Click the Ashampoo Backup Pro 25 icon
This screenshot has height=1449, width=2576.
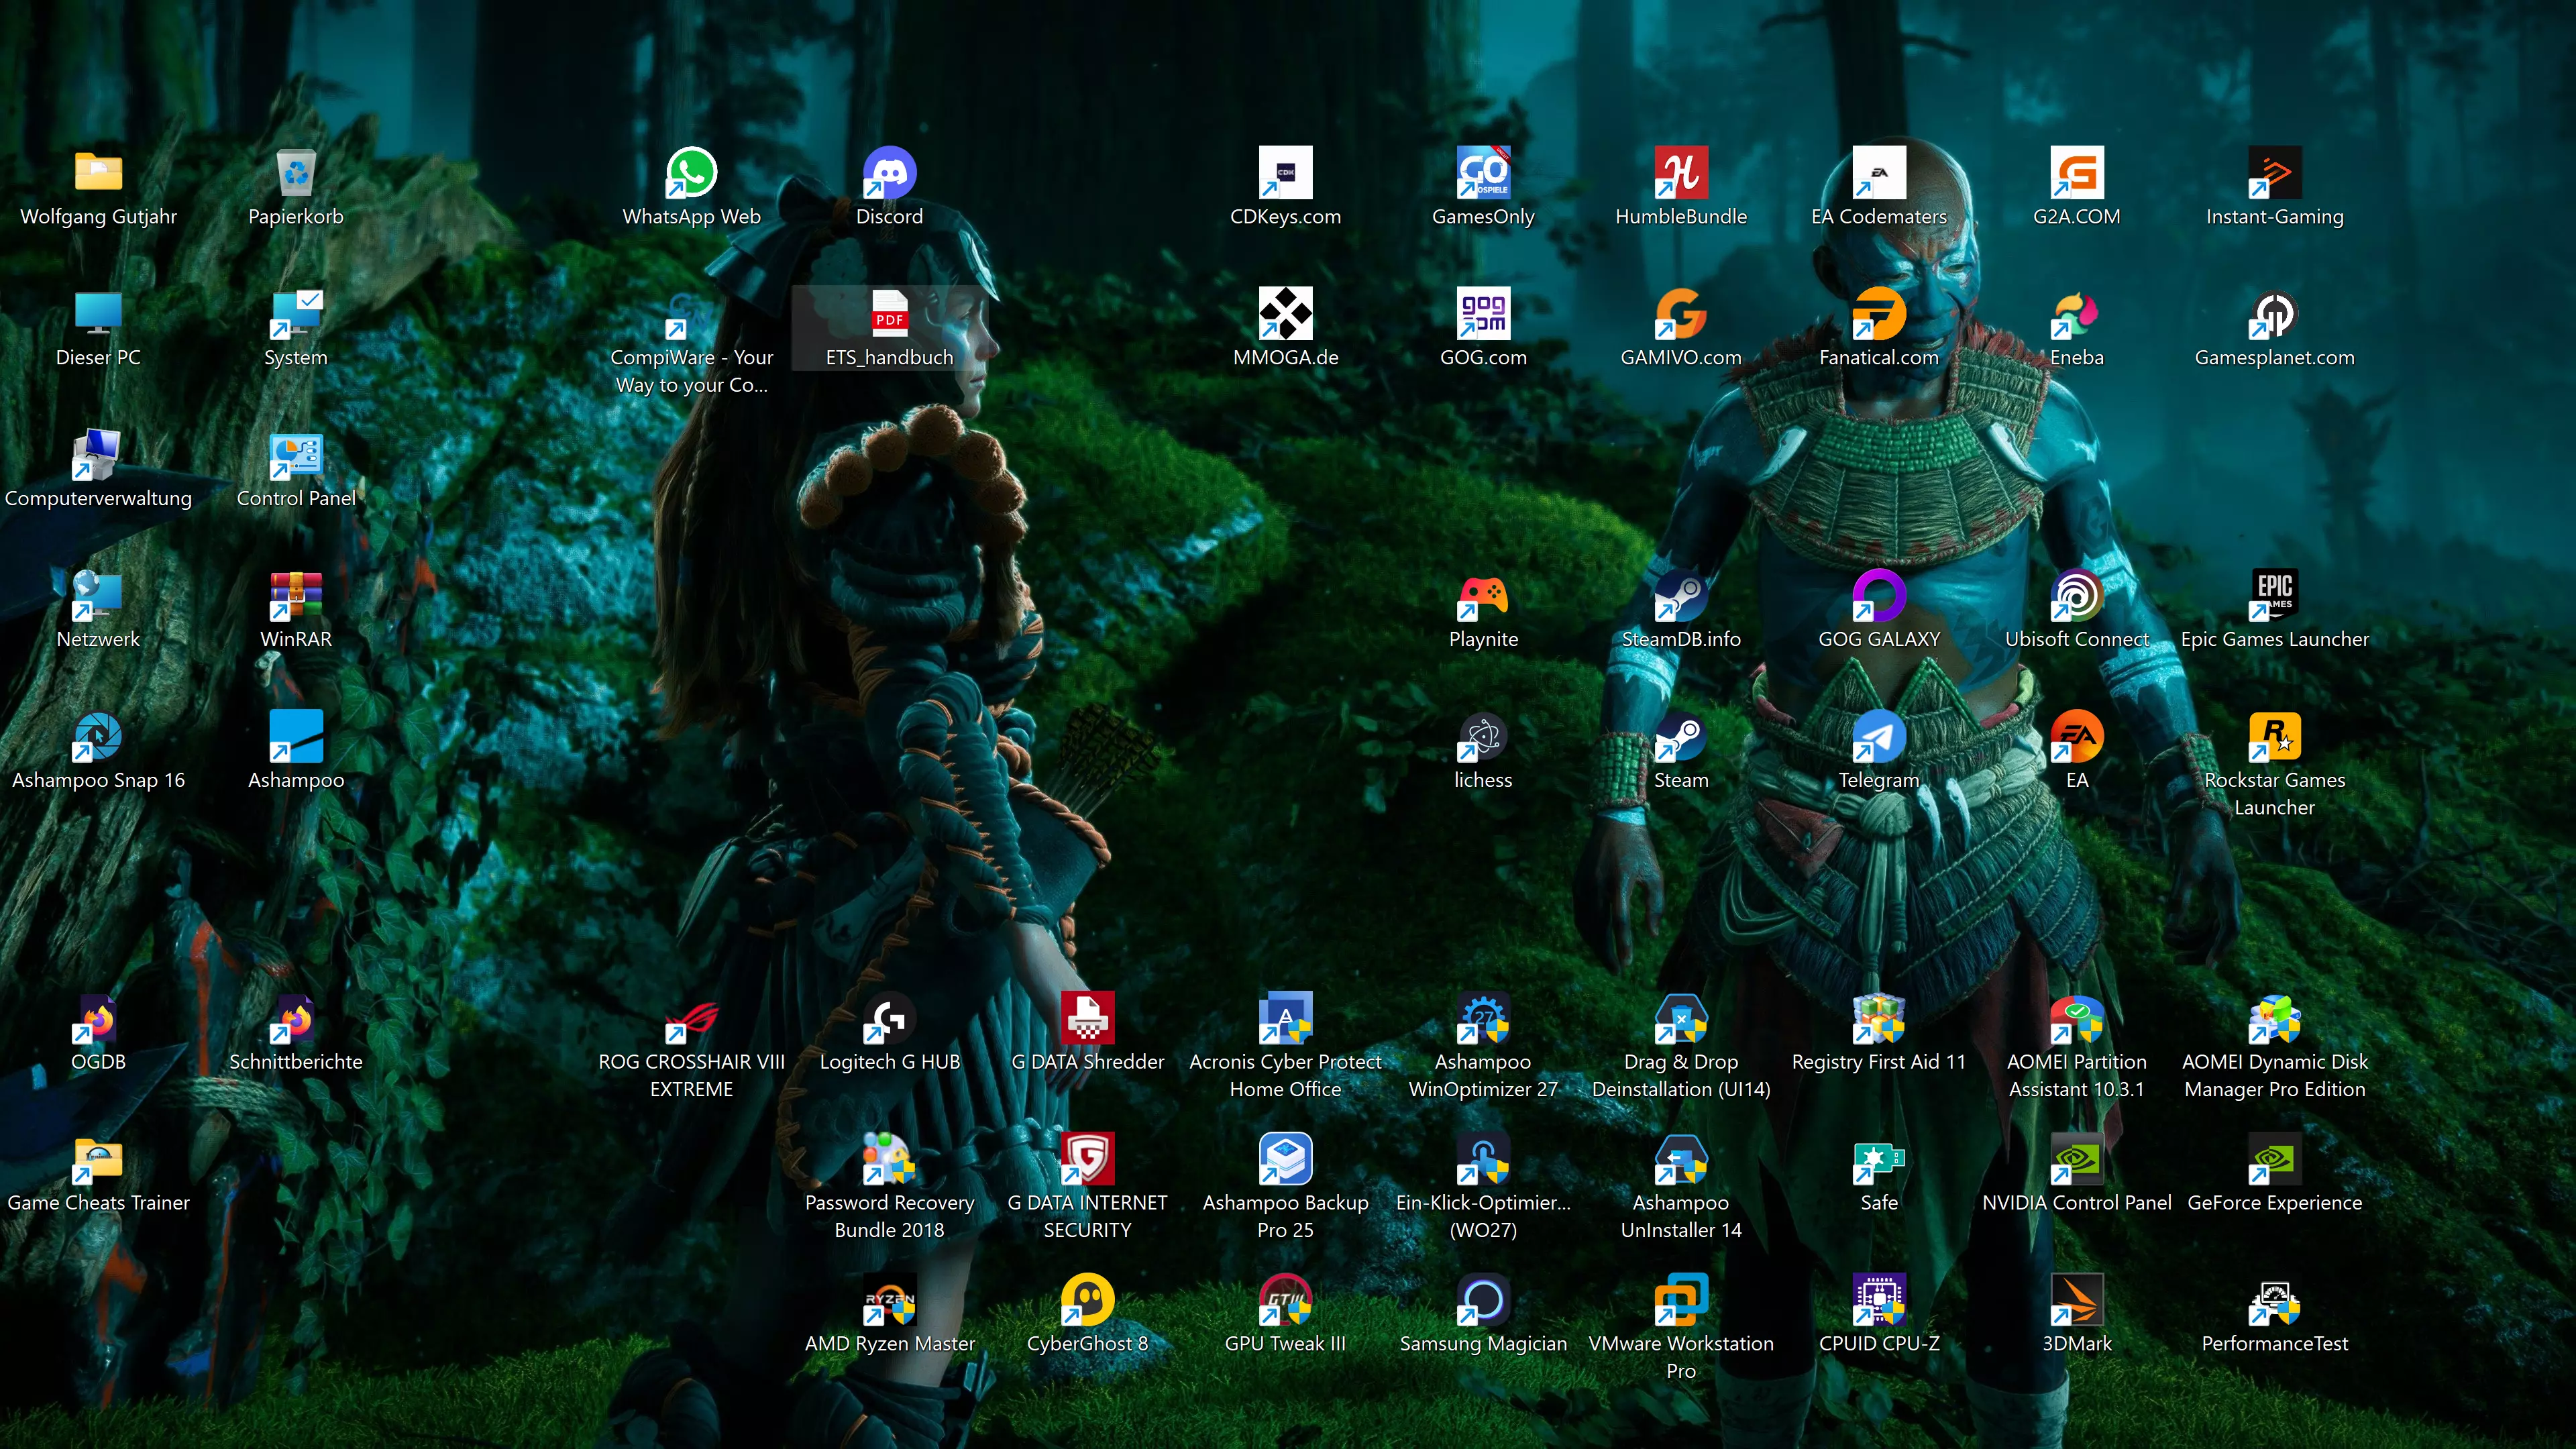1285,1160
